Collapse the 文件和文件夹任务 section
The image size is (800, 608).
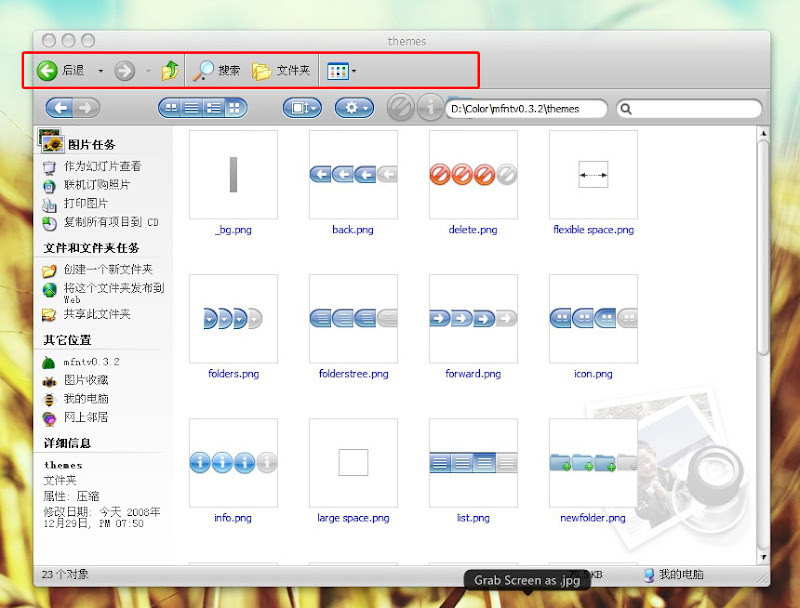pos(91,248)
